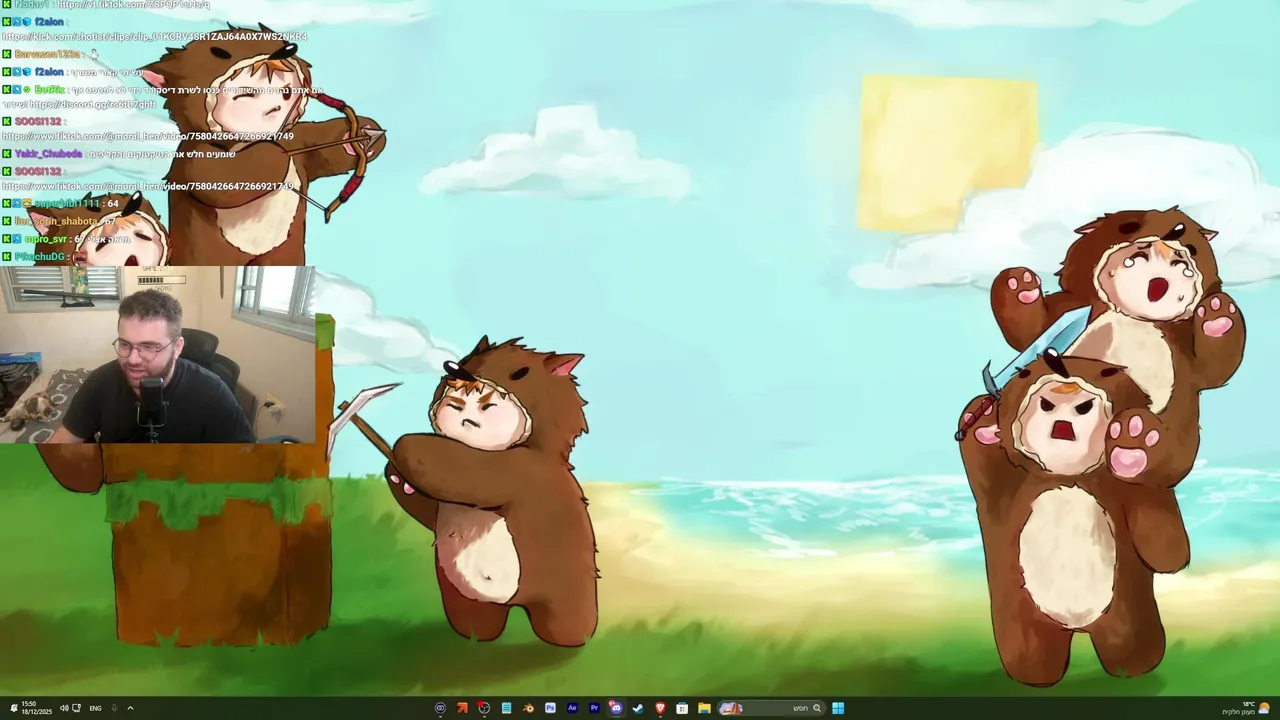Launch Photoshop from the taskbar
The height and width of the screenshot is (720, 1280).
click(550, 708)
